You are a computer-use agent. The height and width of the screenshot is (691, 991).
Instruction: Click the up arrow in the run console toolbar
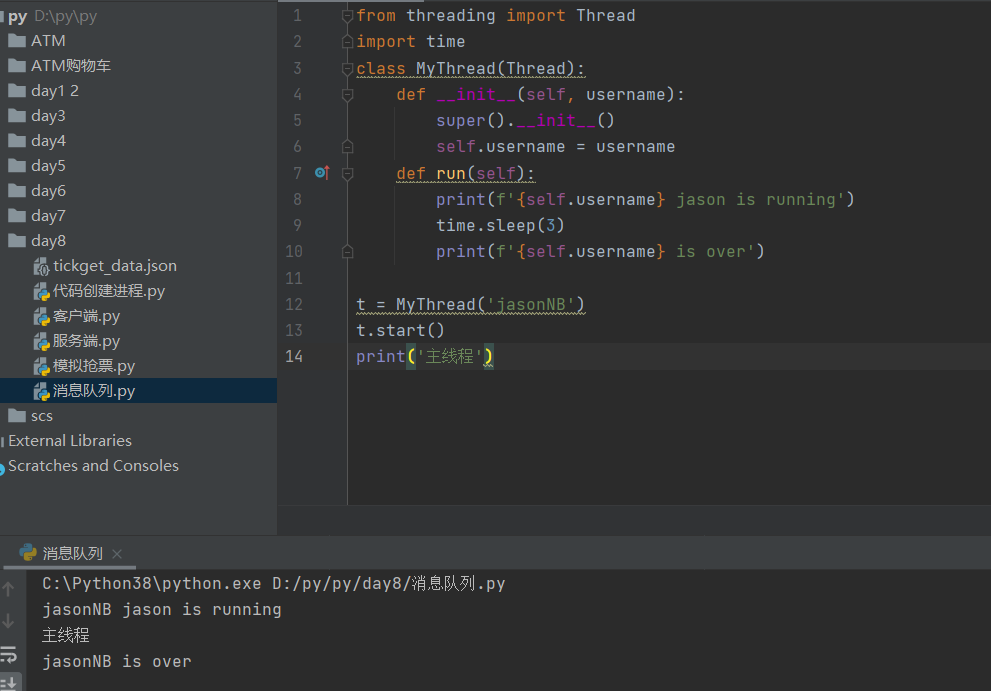(x=9, y=589)
